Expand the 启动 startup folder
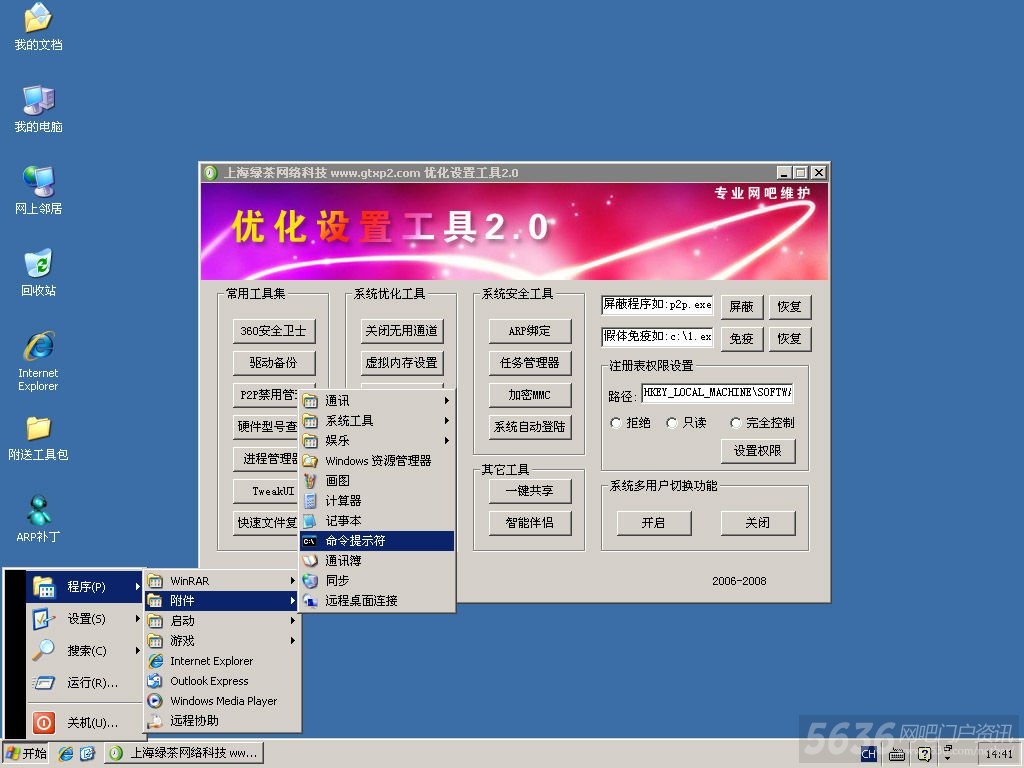The height and width of the screenshot is (768, 1024). (222, 620)
